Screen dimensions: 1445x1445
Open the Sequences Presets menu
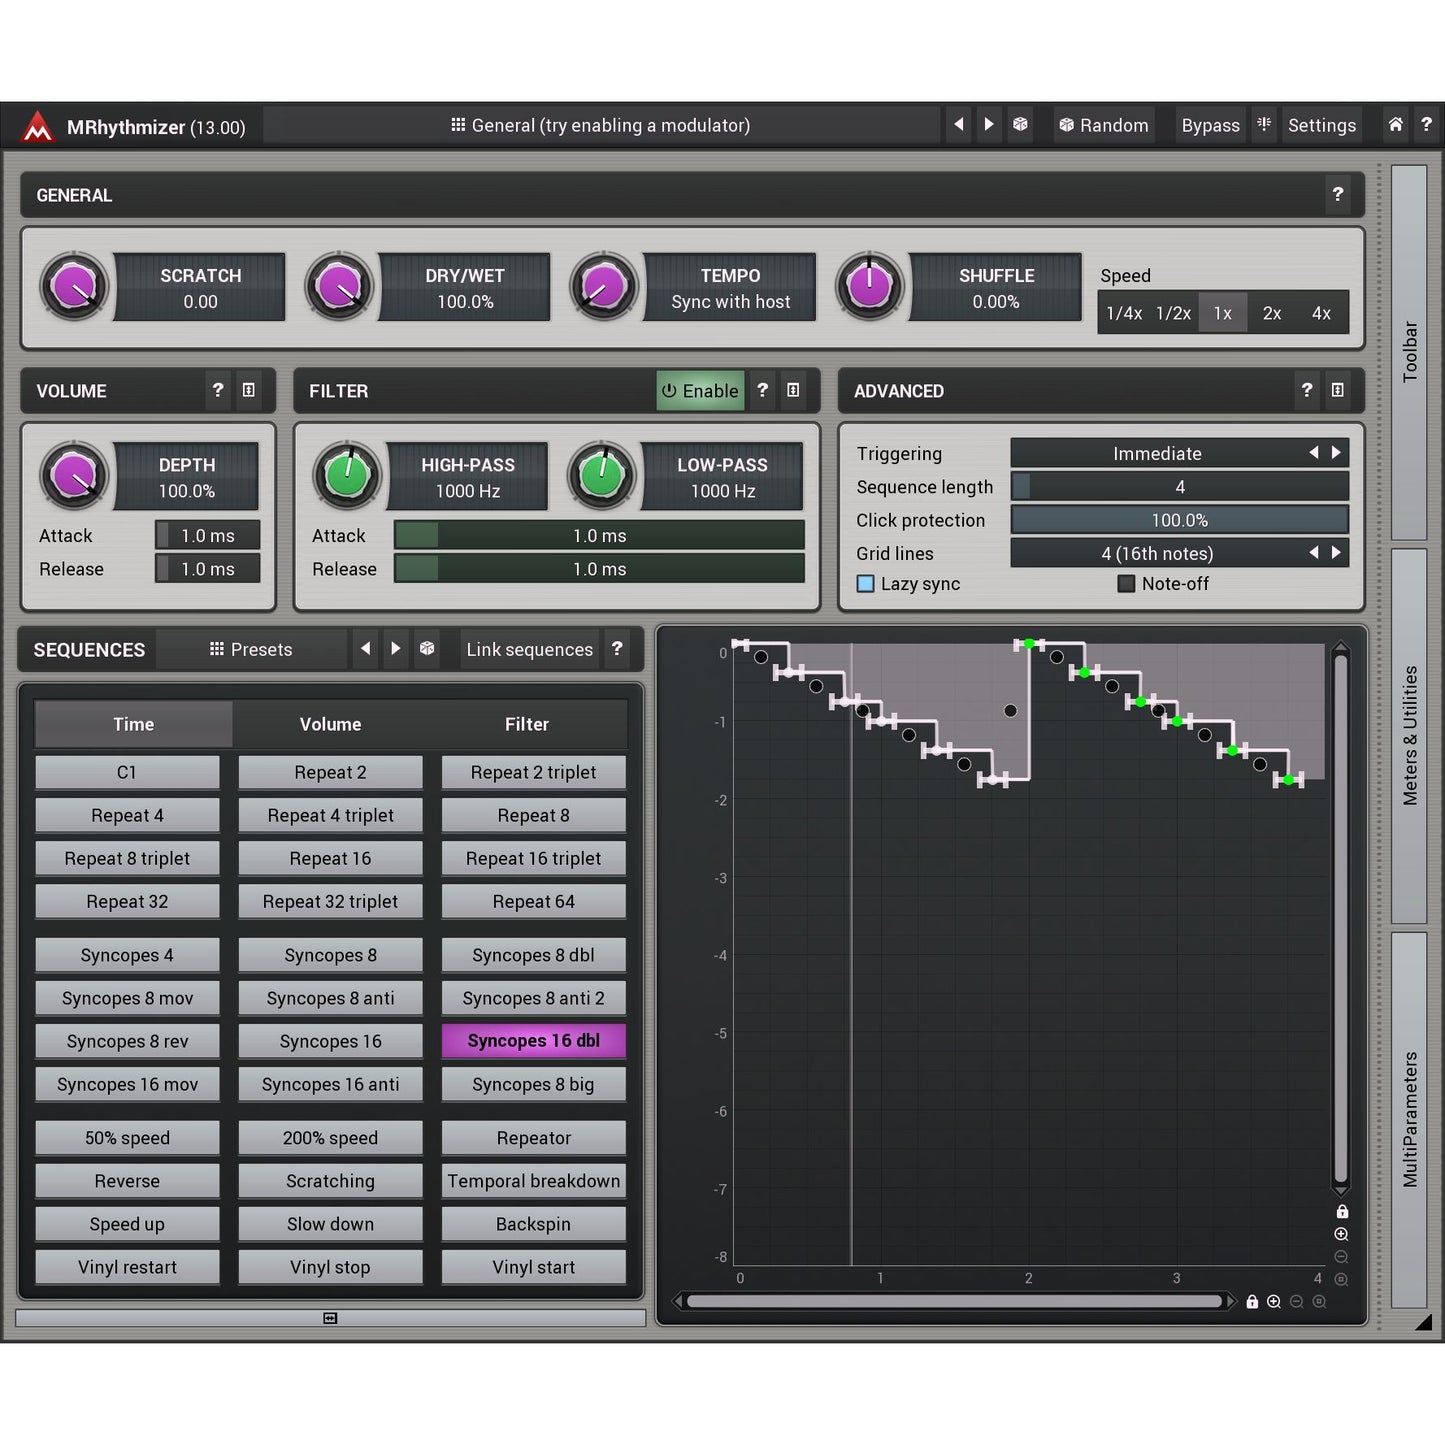pyautogui.click(x=251, y=650)
